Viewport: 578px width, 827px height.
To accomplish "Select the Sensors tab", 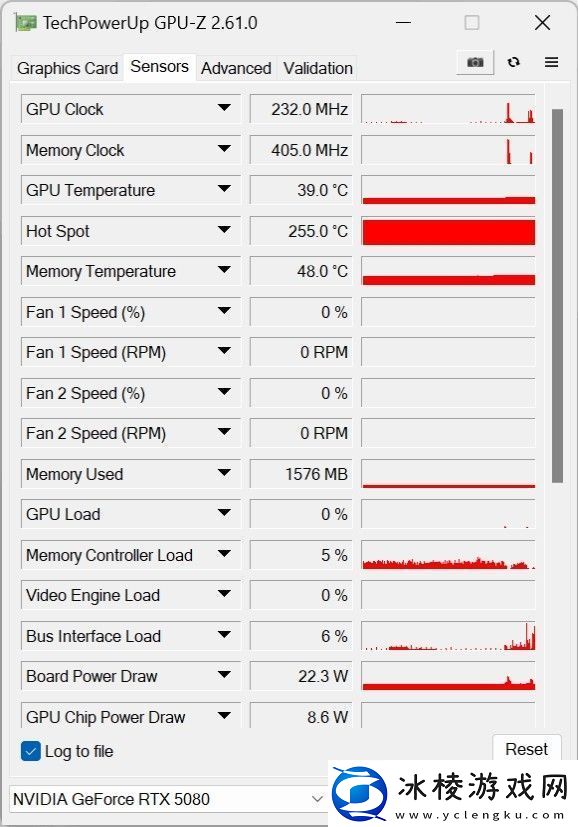I will point(158,66).
